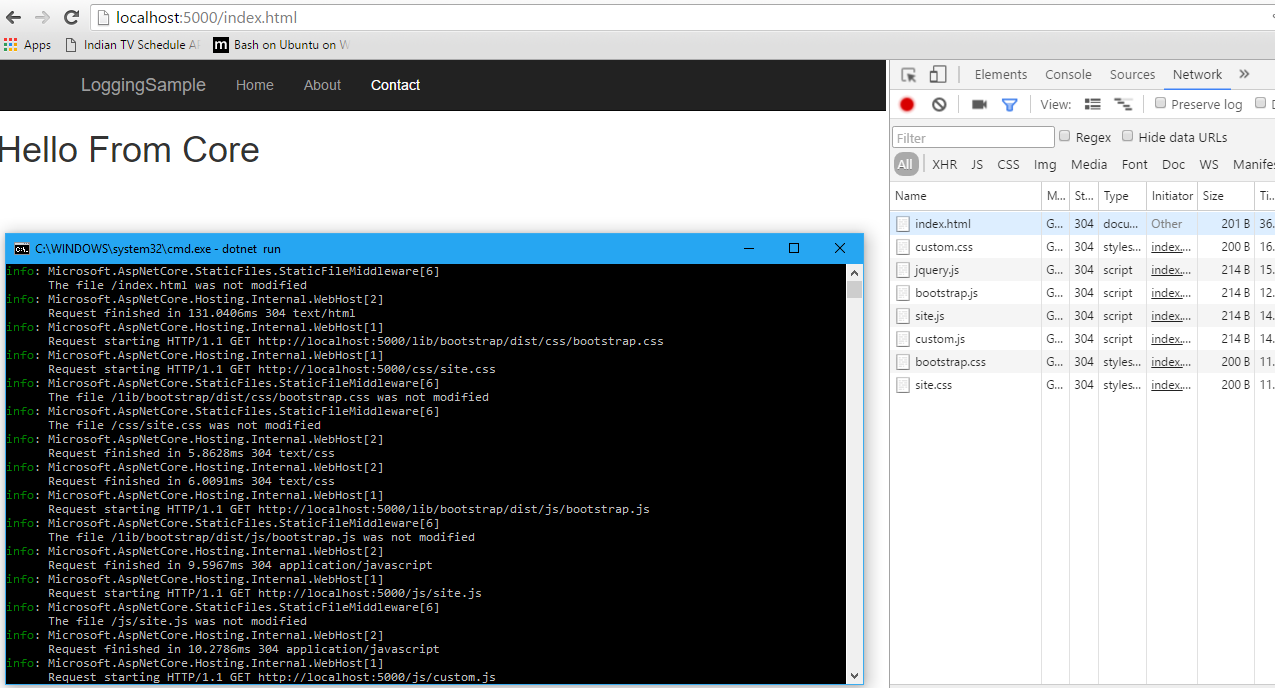Enable the Preserve log checkbox
The image size is (1275, 688).
[x=1161, y=103]
